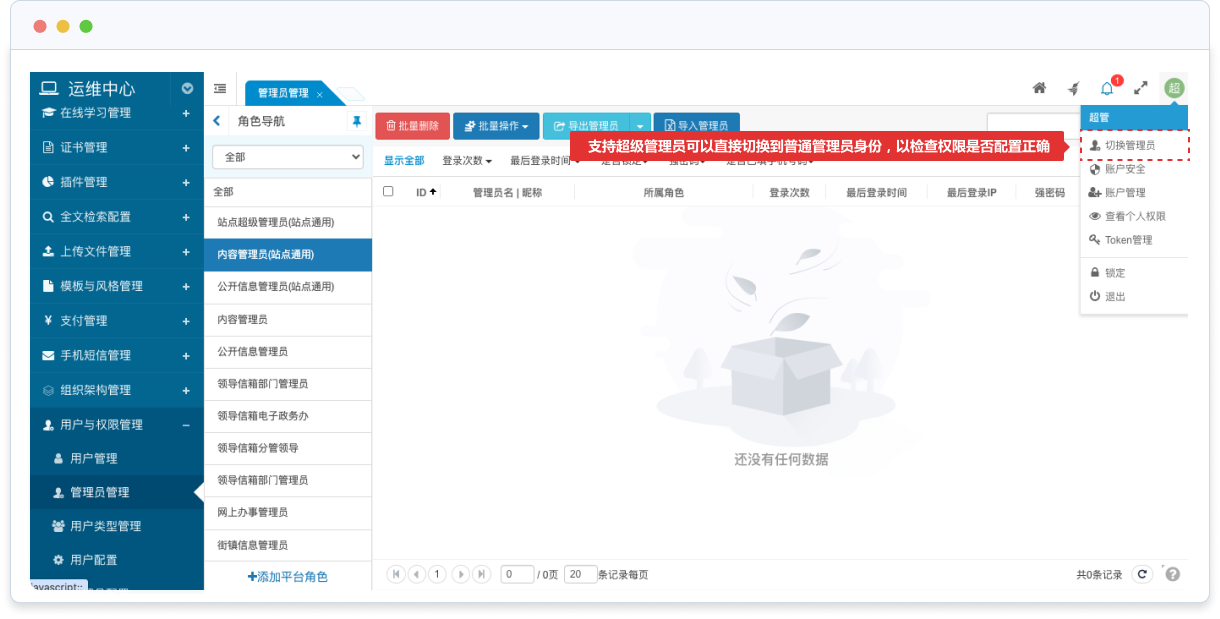Close the 管理员管理 tab

pos(320,94)
